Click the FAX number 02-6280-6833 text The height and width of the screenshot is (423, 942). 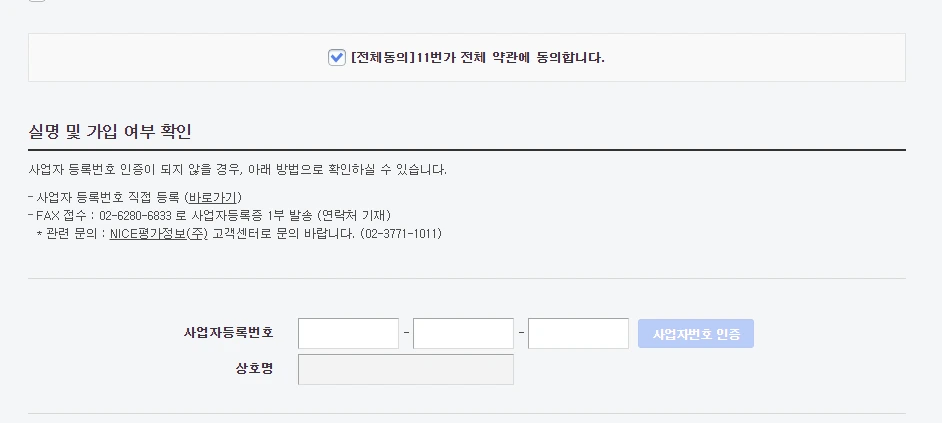(137, 215)
